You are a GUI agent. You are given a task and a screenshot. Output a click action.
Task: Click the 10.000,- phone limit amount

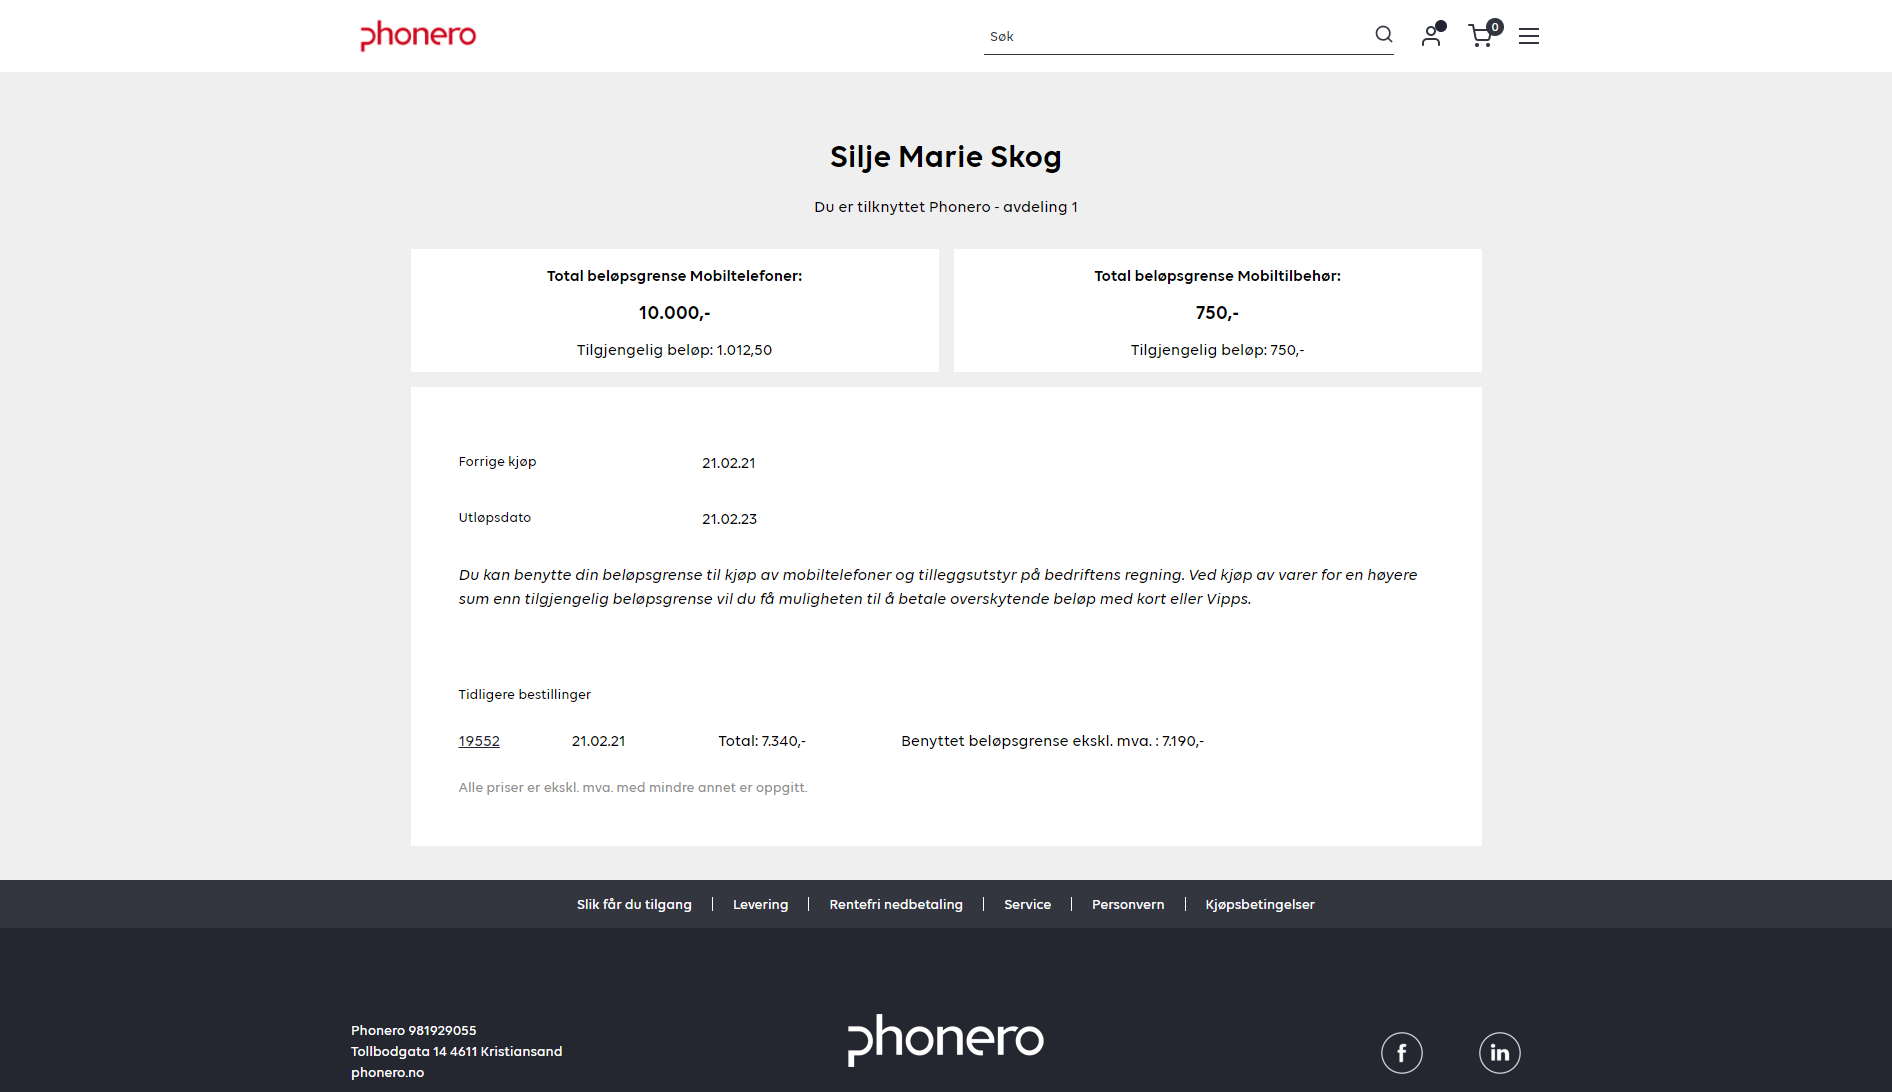point(674,313)
